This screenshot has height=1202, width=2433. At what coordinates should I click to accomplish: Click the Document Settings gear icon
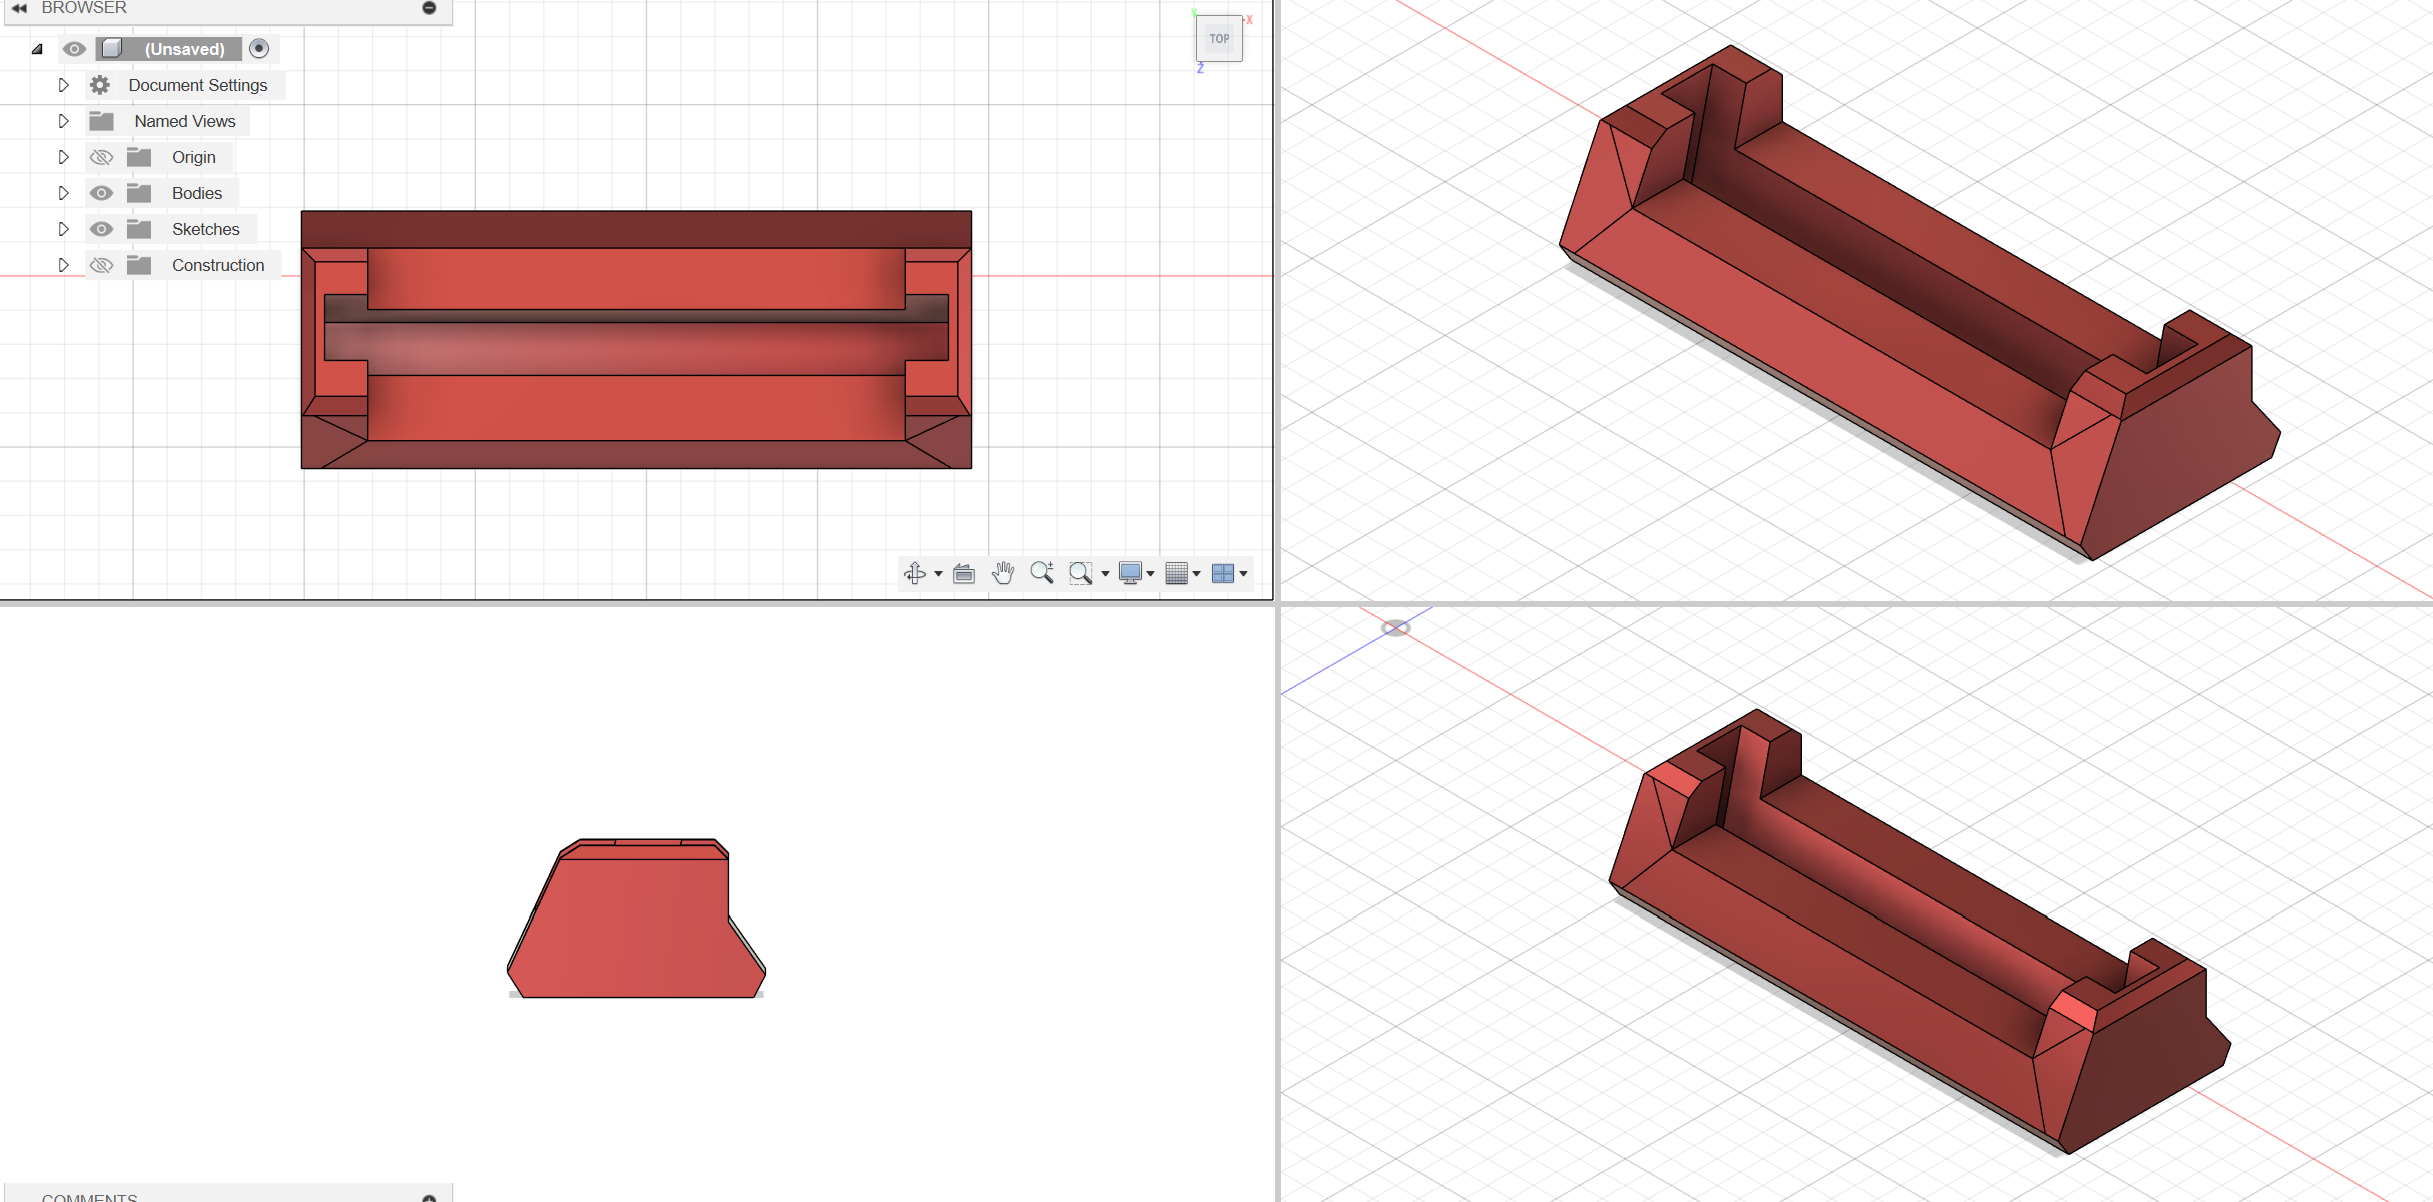point(100,85)
